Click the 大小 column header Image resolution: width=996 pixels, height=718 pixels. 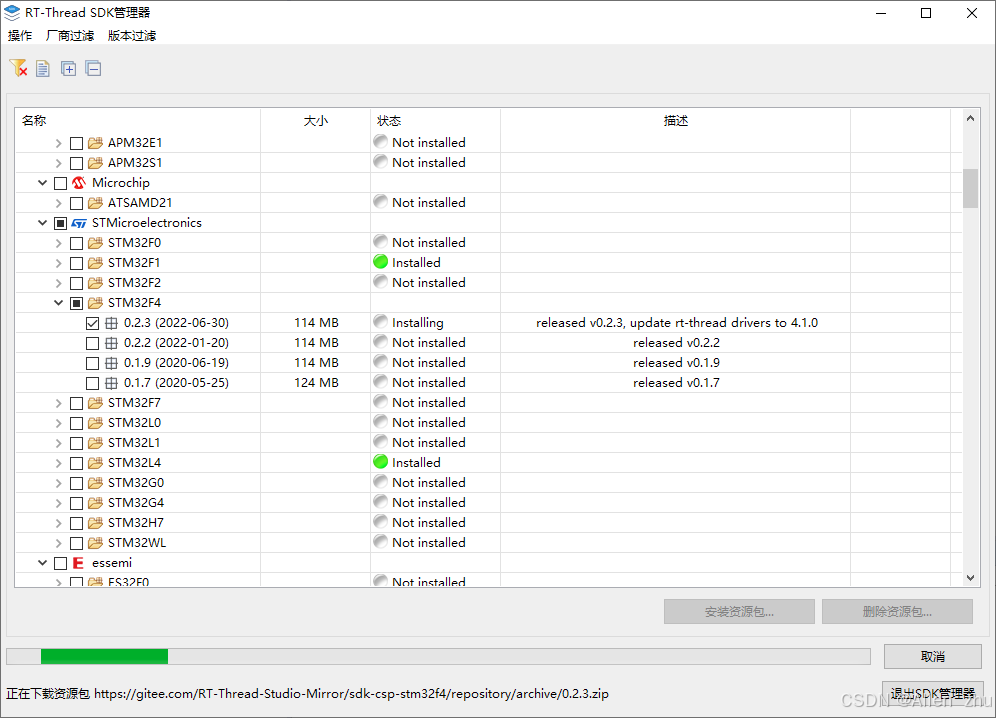(x=316, y=121)
